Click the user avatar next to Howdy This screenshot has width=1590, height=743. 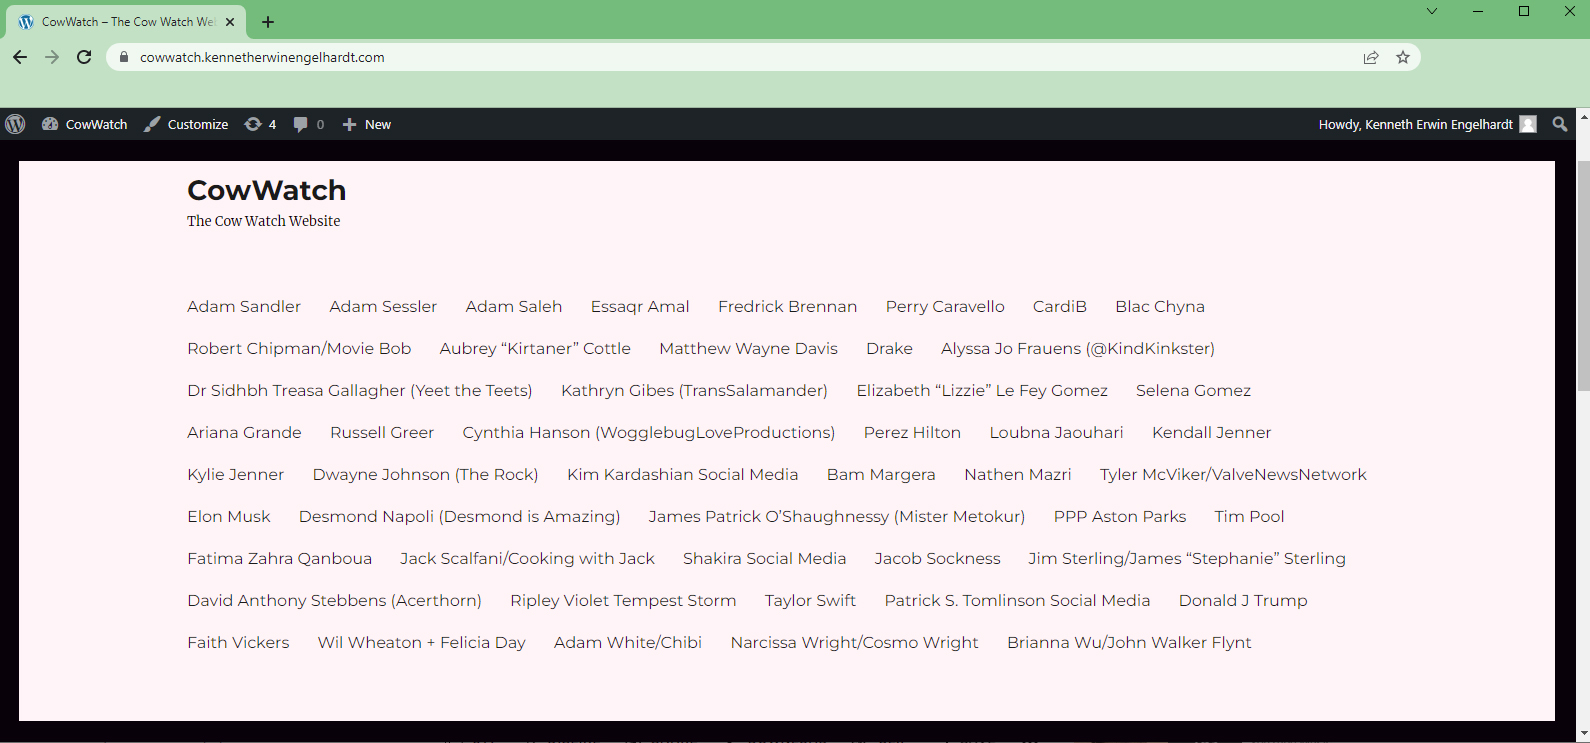coord(1528,124)
